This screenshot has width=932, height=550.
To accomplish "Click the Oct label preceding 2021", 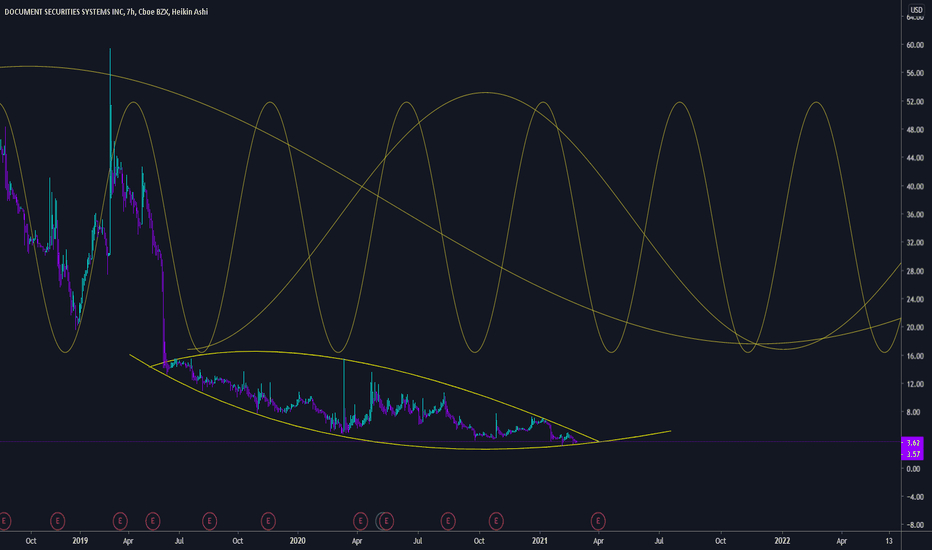I will (x=479, y=541).
